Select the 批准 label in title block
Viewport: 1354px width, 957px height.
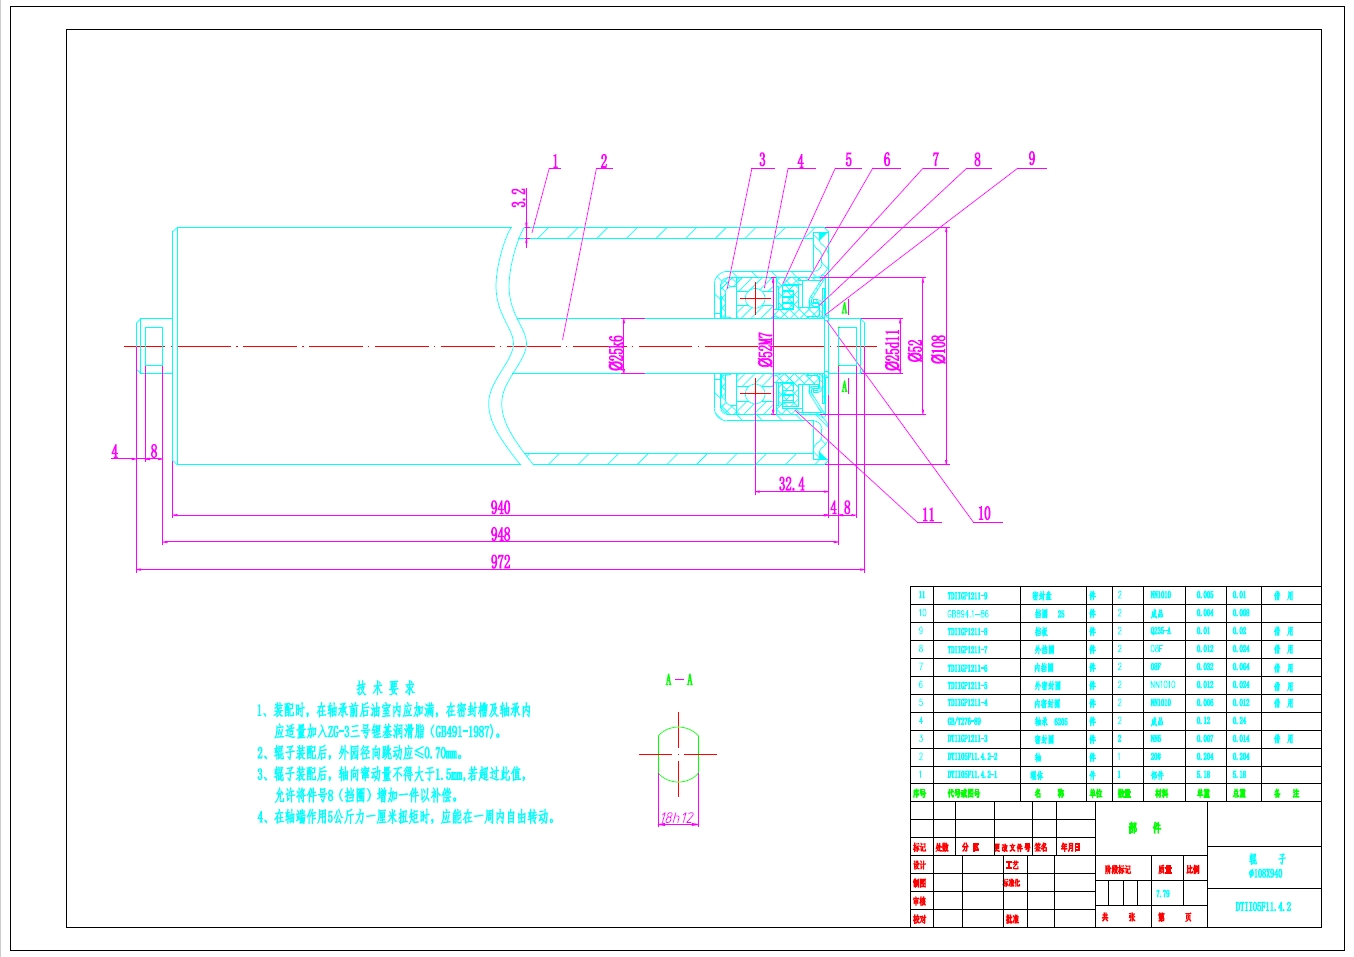point(1012,918)
